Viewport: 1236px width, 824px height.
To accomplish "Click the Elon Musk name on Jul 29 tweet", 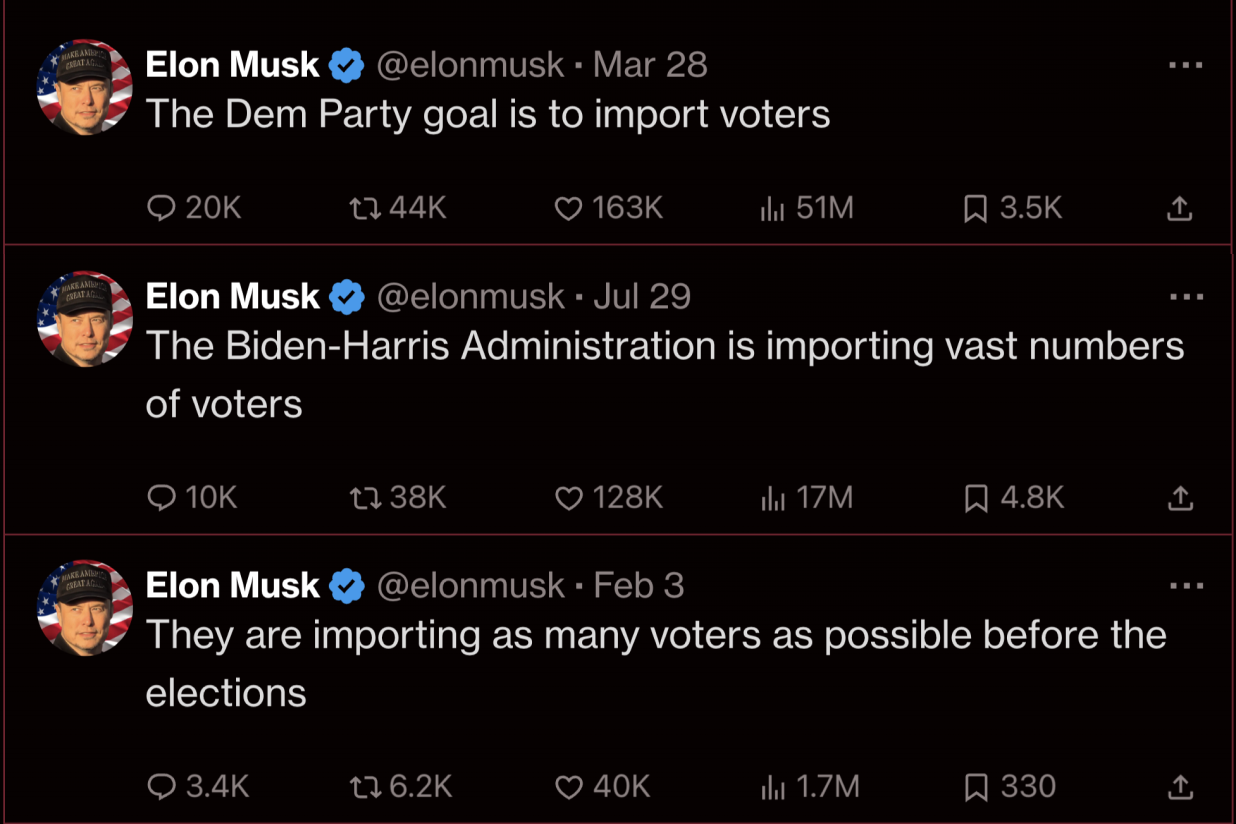I will (x=232, y=296).
